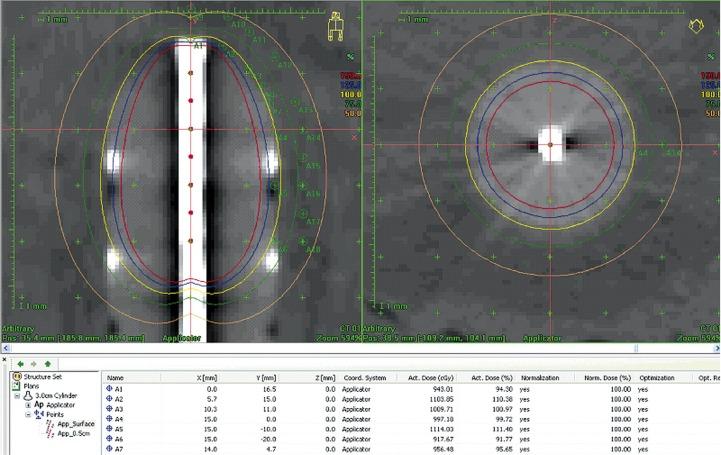Image resolution: width=721 pixels, height=455 pixels.
Task: Click the point icon beside row A7
Action: [109, 451]
